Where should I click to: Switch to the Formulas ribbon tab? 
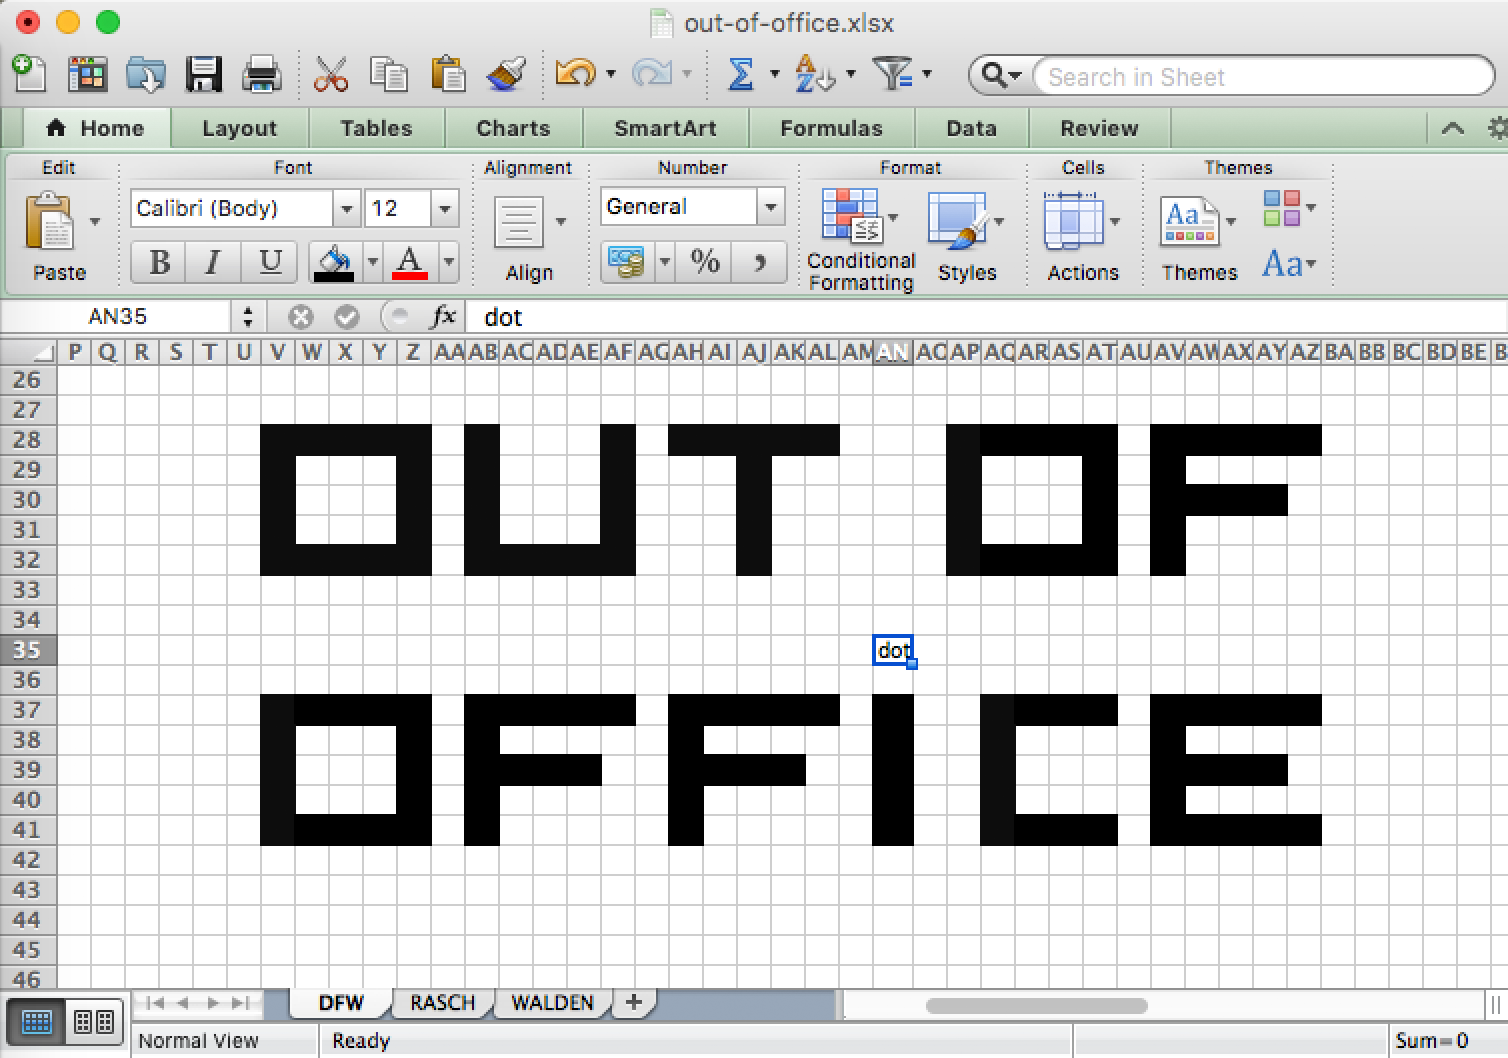pyautogui.click(x=831, y=128)
